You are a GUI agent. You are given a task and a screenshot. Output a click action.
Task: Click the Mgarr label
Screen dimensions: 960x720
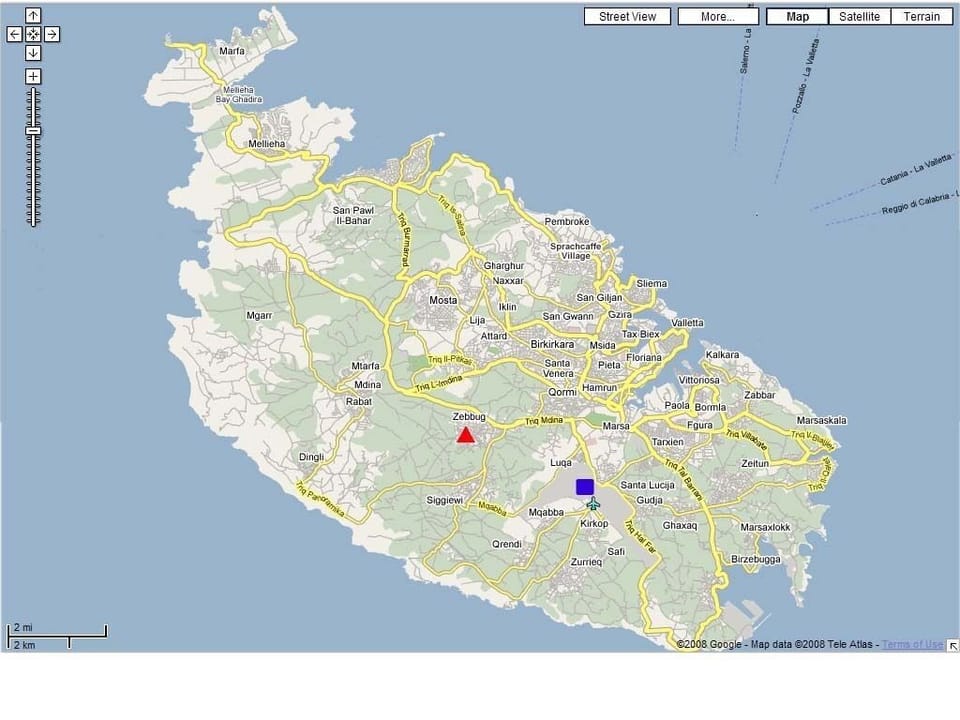point(259,315)
